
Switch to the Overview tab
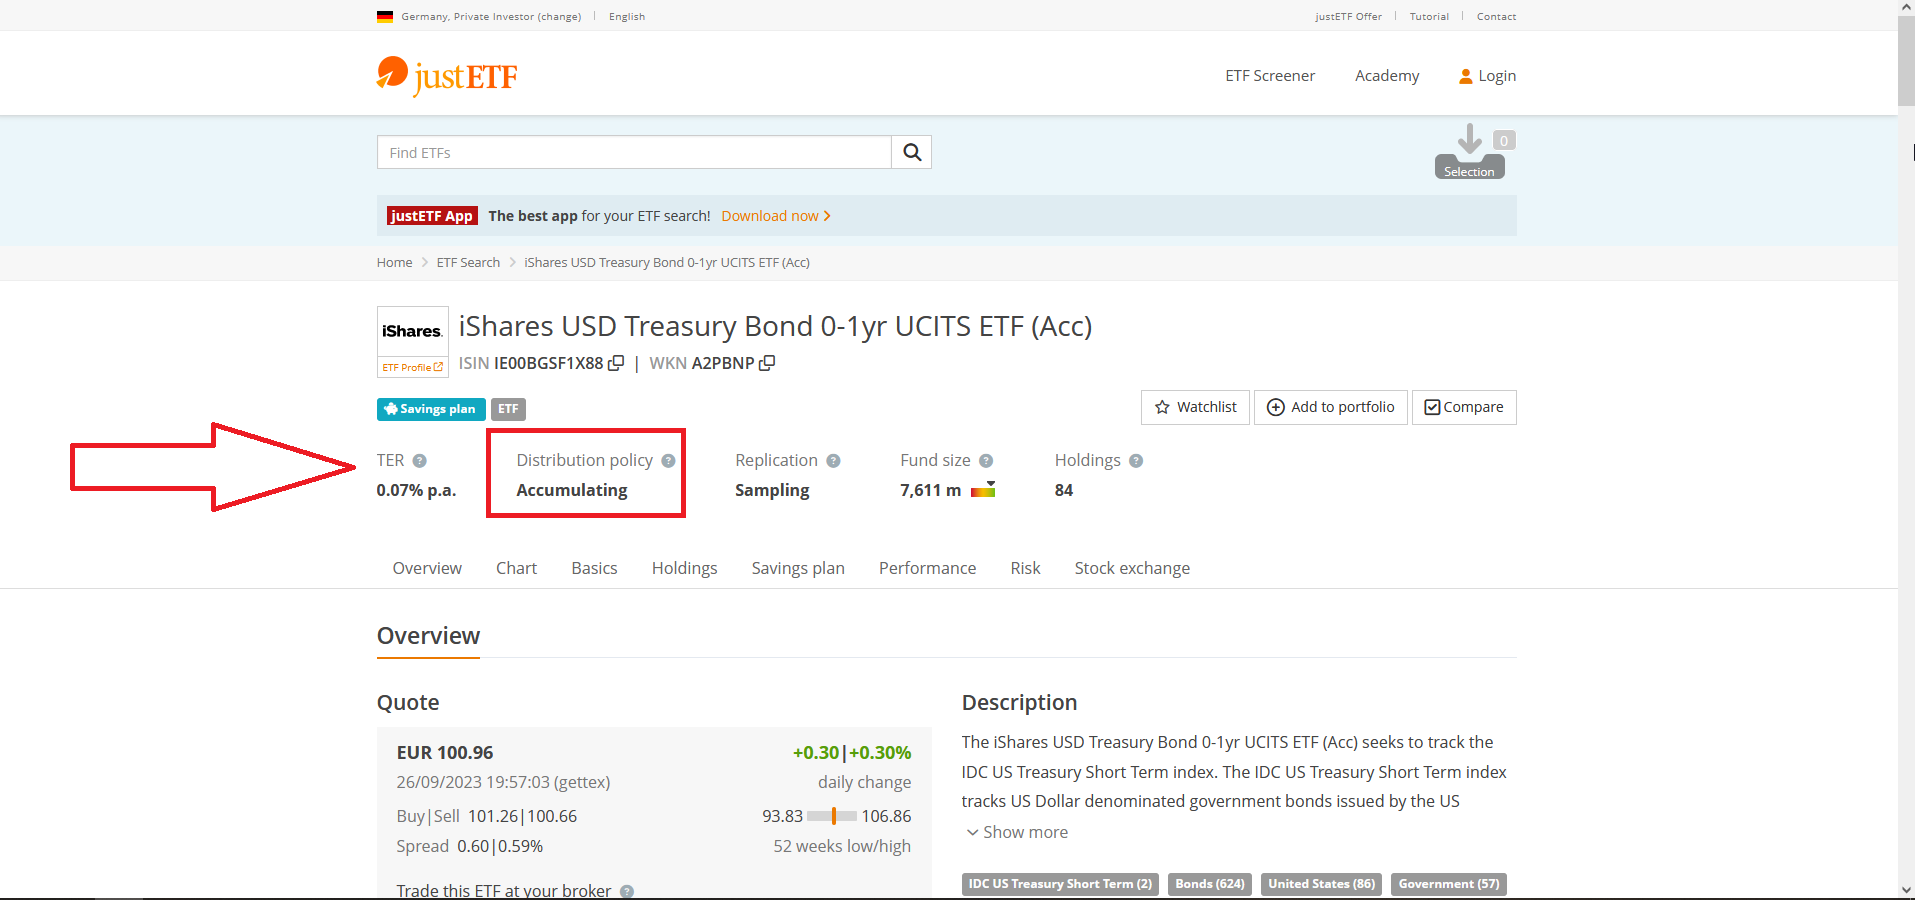(x=427, y=568)
